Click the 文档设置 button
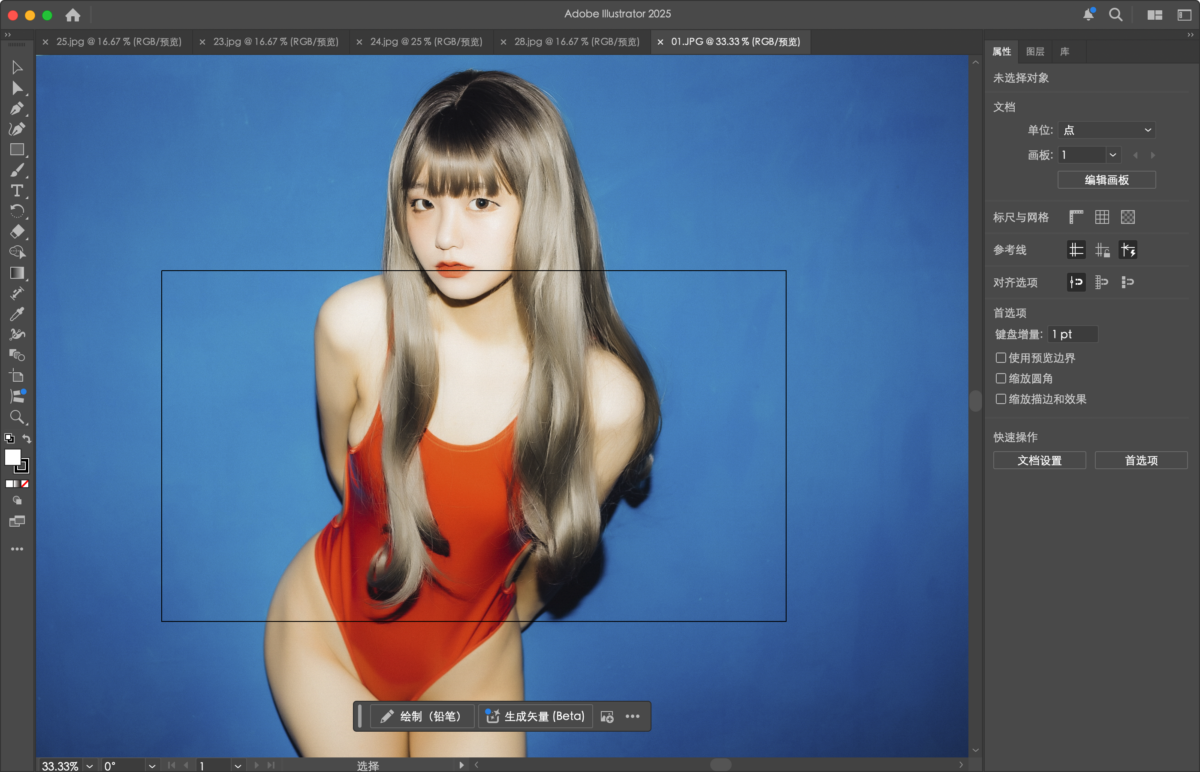1200x772 pixels. pyautogui.click(x=1039, y=460)
